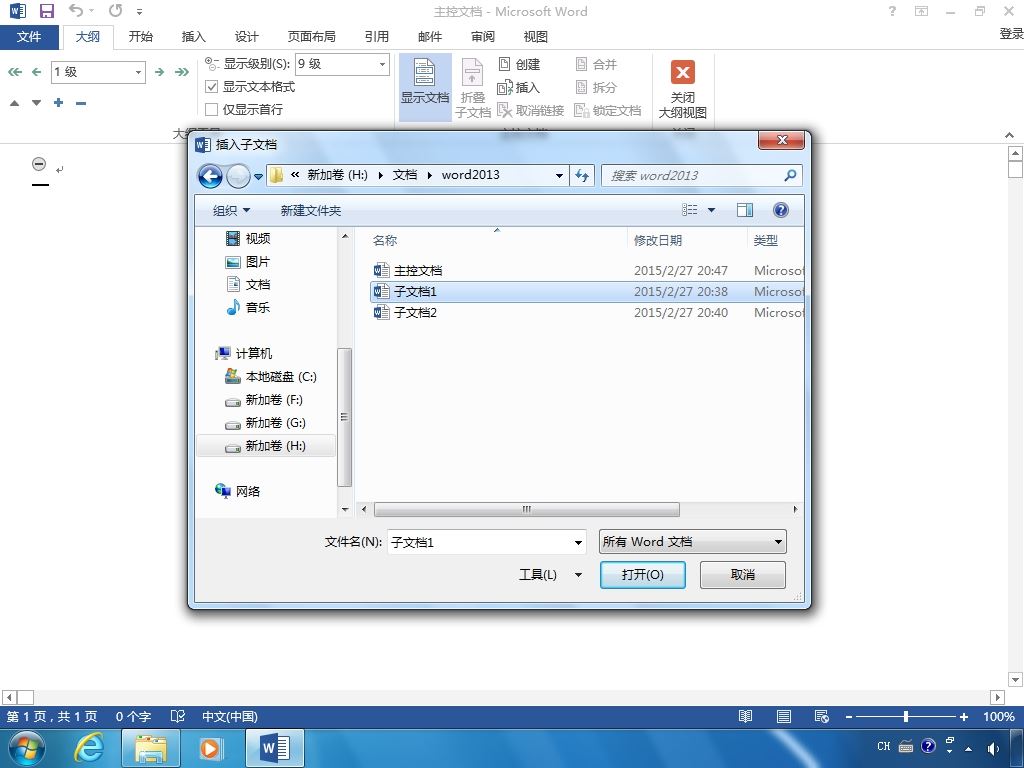Viewport: 1024px width, 768px height.
Task: Click the Redo icon in the quick access toolbar
Action: tap(116, 10)
